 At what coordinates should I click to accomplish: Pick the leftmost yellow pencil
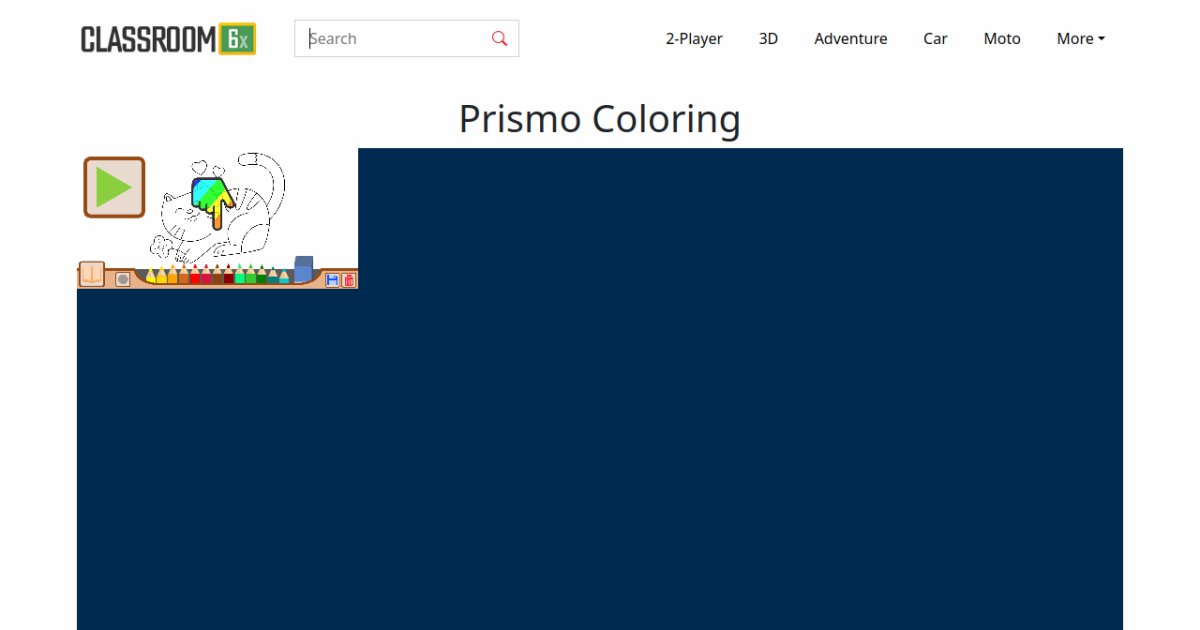(x=151, y=275)
